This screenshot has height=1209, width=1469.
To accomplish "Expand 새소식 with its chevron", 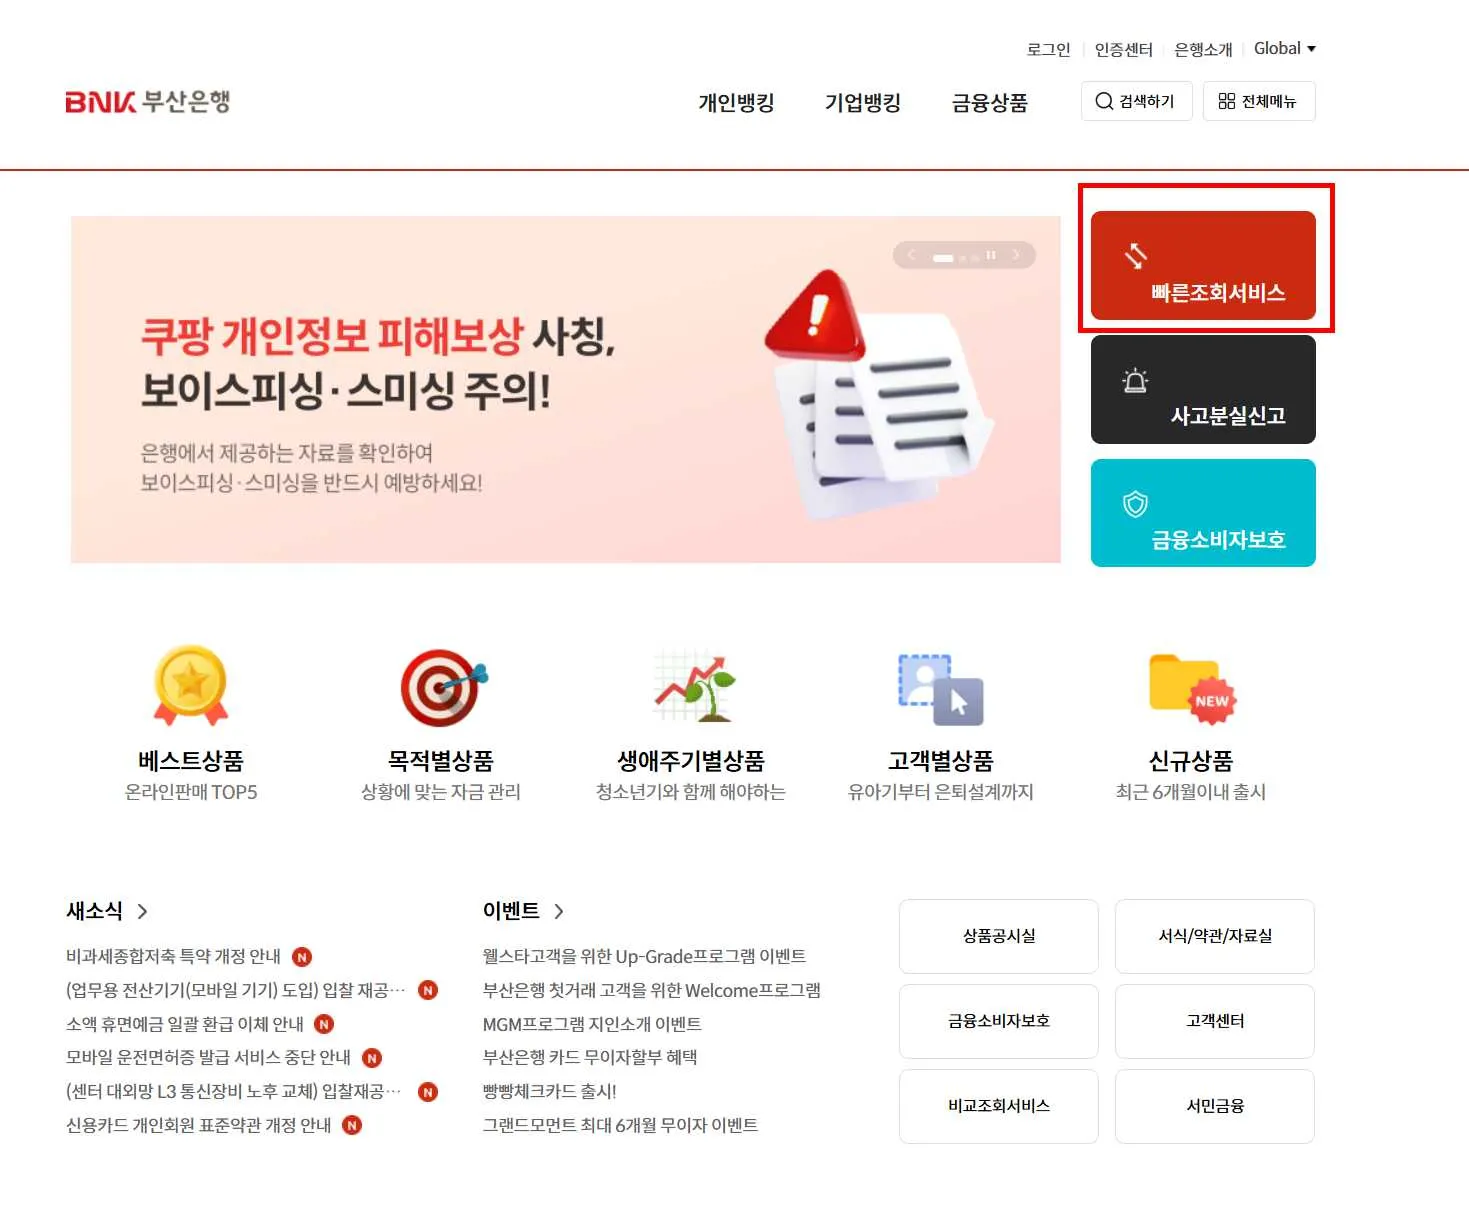I will (x=142, y=911).
